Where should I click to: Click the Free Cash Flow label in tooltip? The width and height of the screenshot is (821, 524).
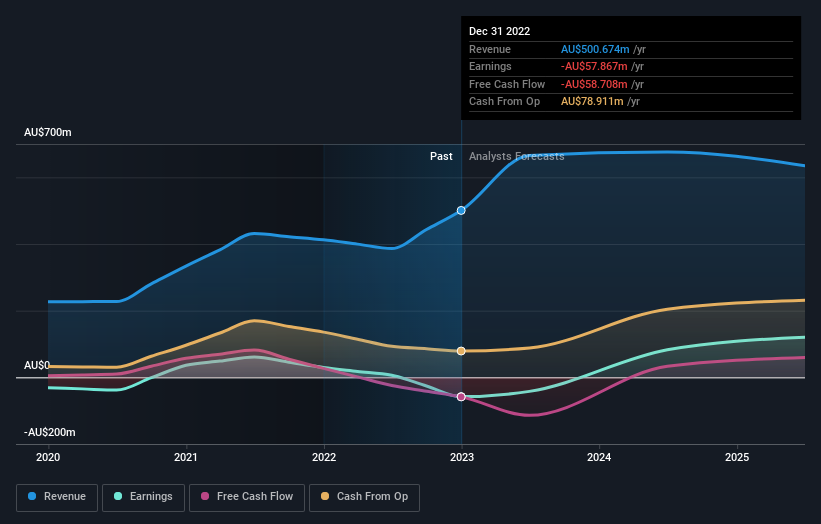tap(507, 84)
